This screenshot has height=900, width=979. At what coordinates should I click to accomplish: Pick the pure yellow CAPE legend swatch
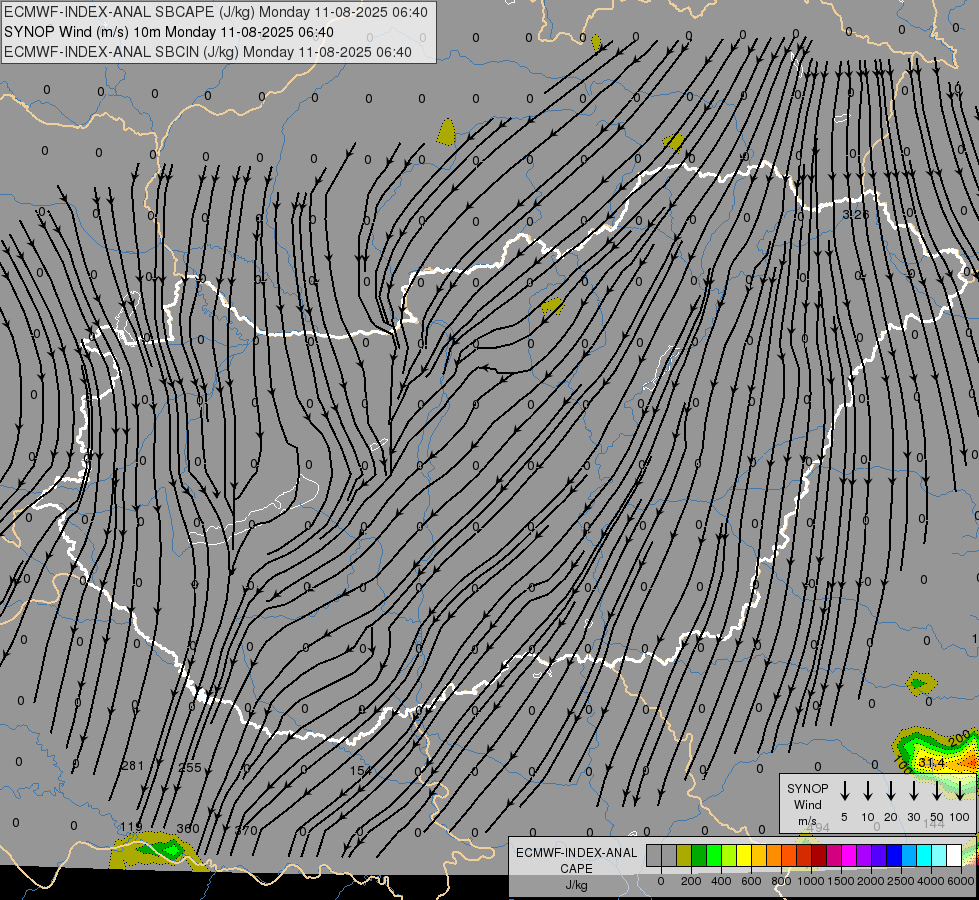tap(744, 855)
